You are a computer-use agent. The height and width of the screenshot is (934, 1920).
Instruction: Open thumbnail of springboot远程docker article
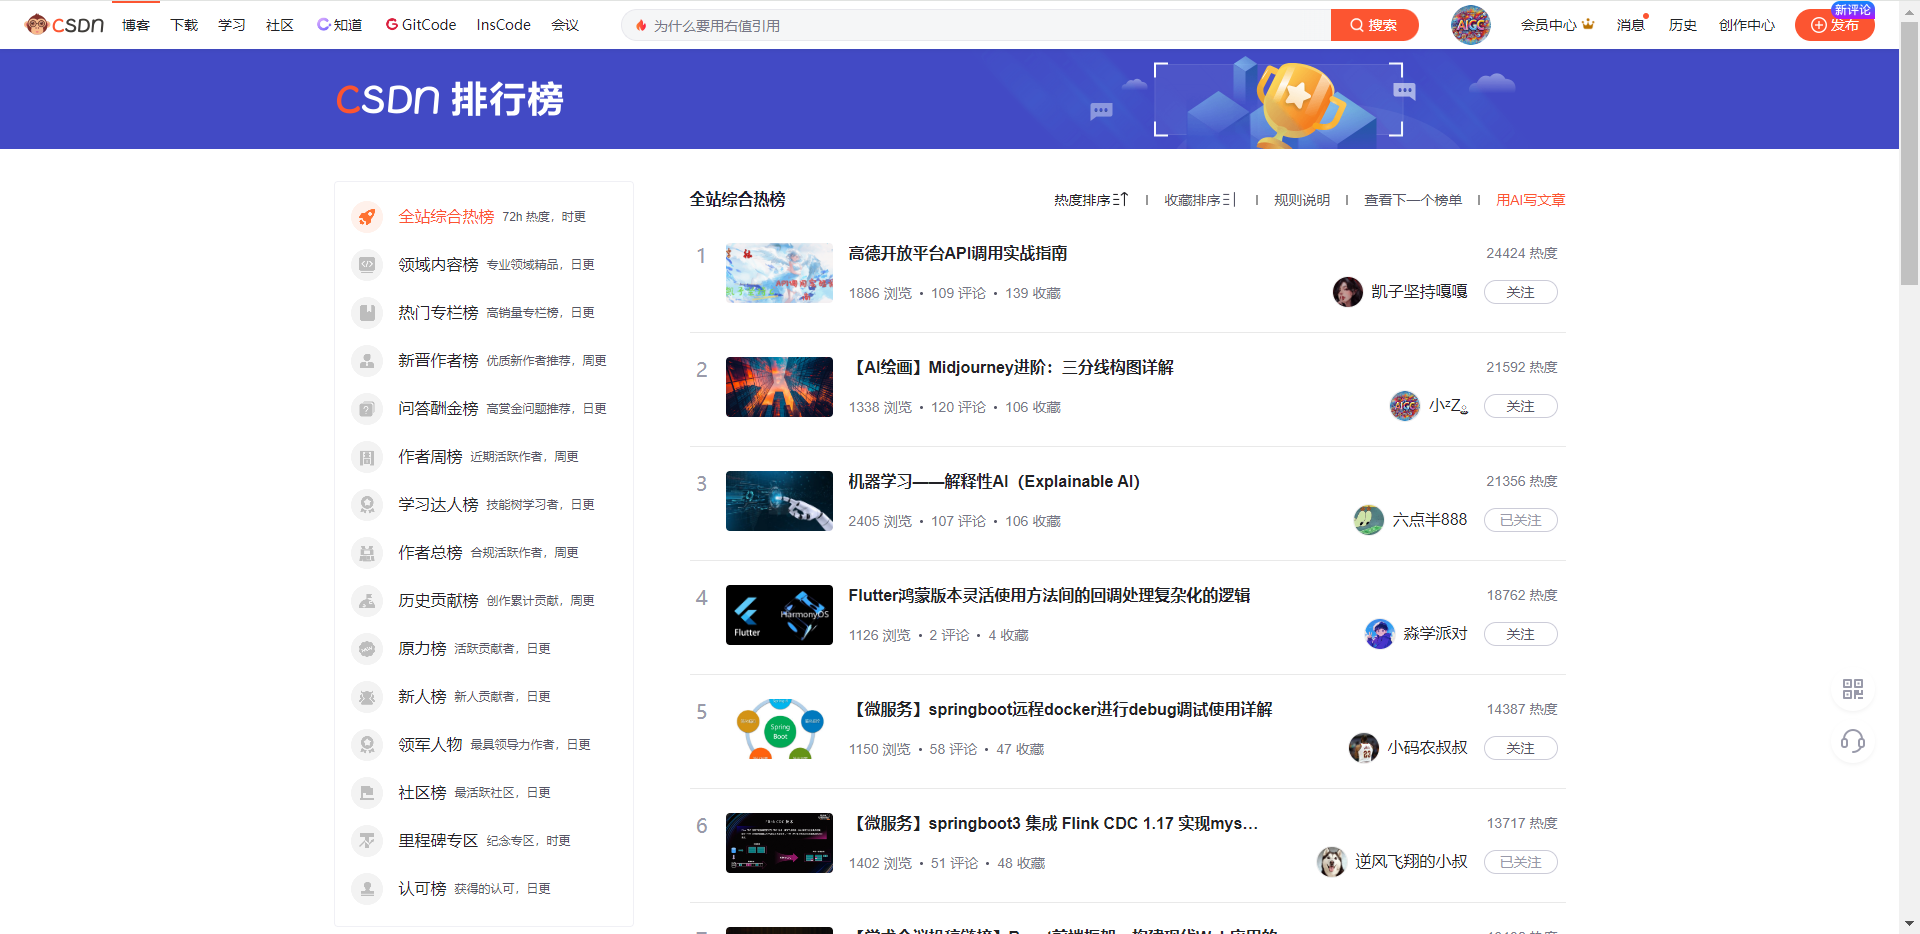[779, 729]
